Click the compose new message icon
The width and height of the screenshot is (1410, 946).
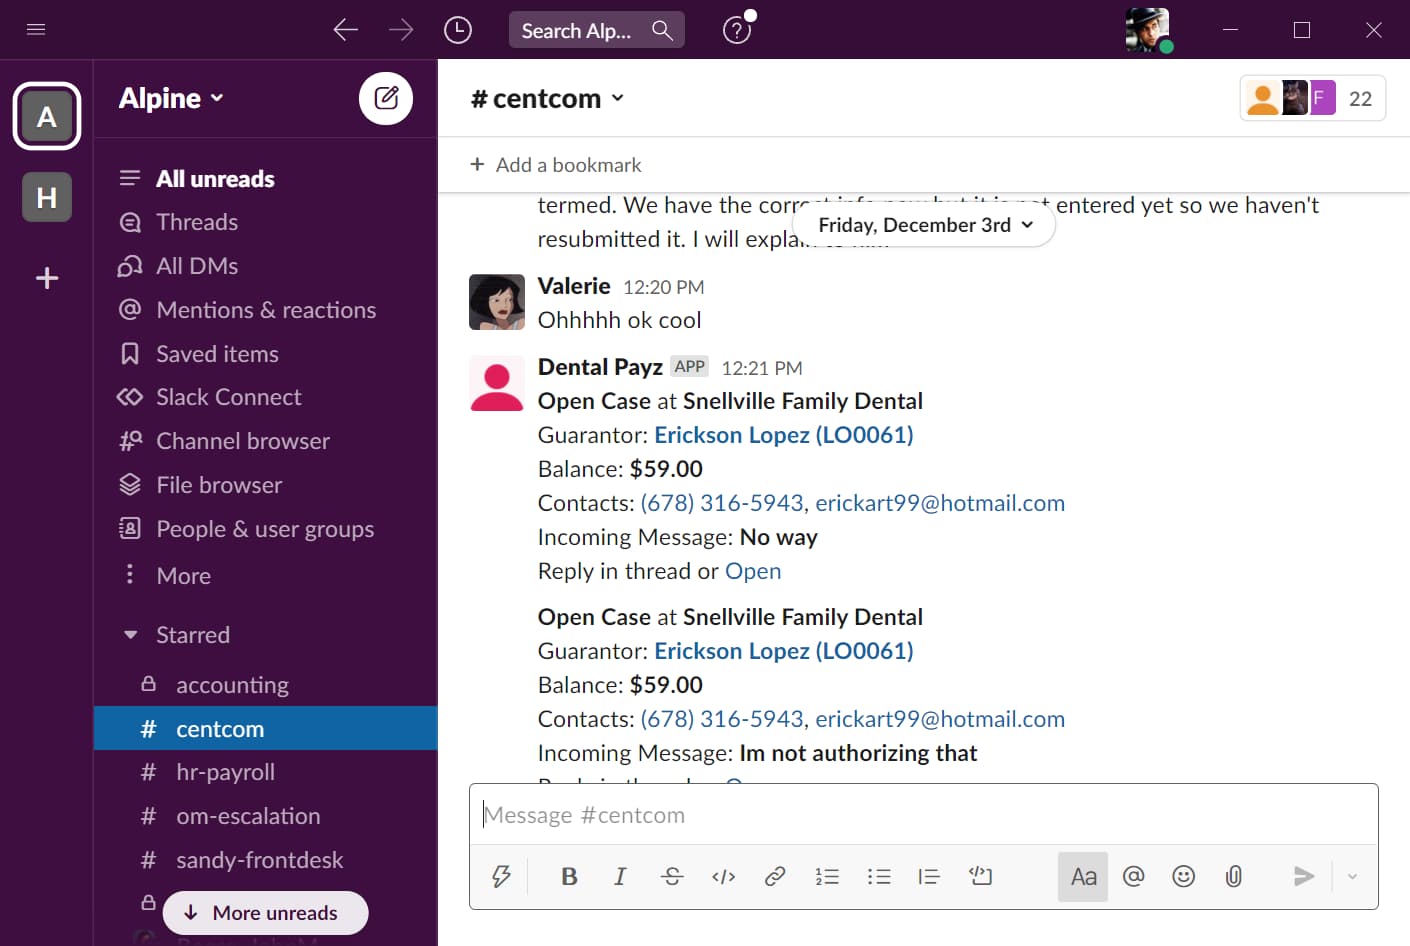point(386,98)
